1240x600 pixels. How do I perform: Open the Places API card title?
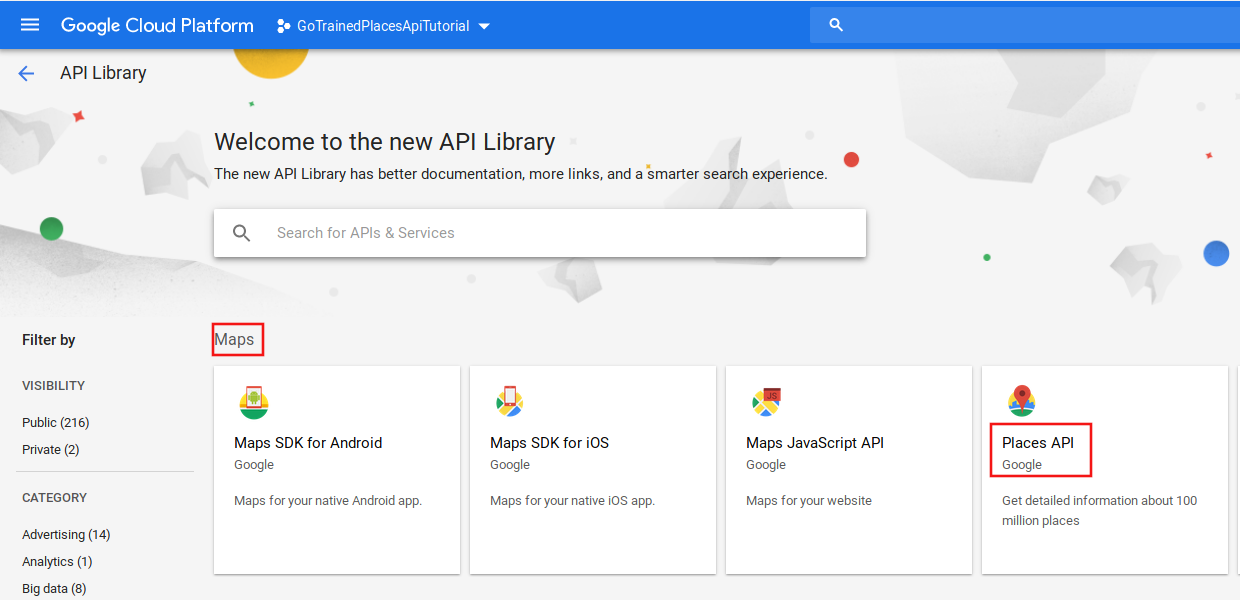click(1037, 443)
